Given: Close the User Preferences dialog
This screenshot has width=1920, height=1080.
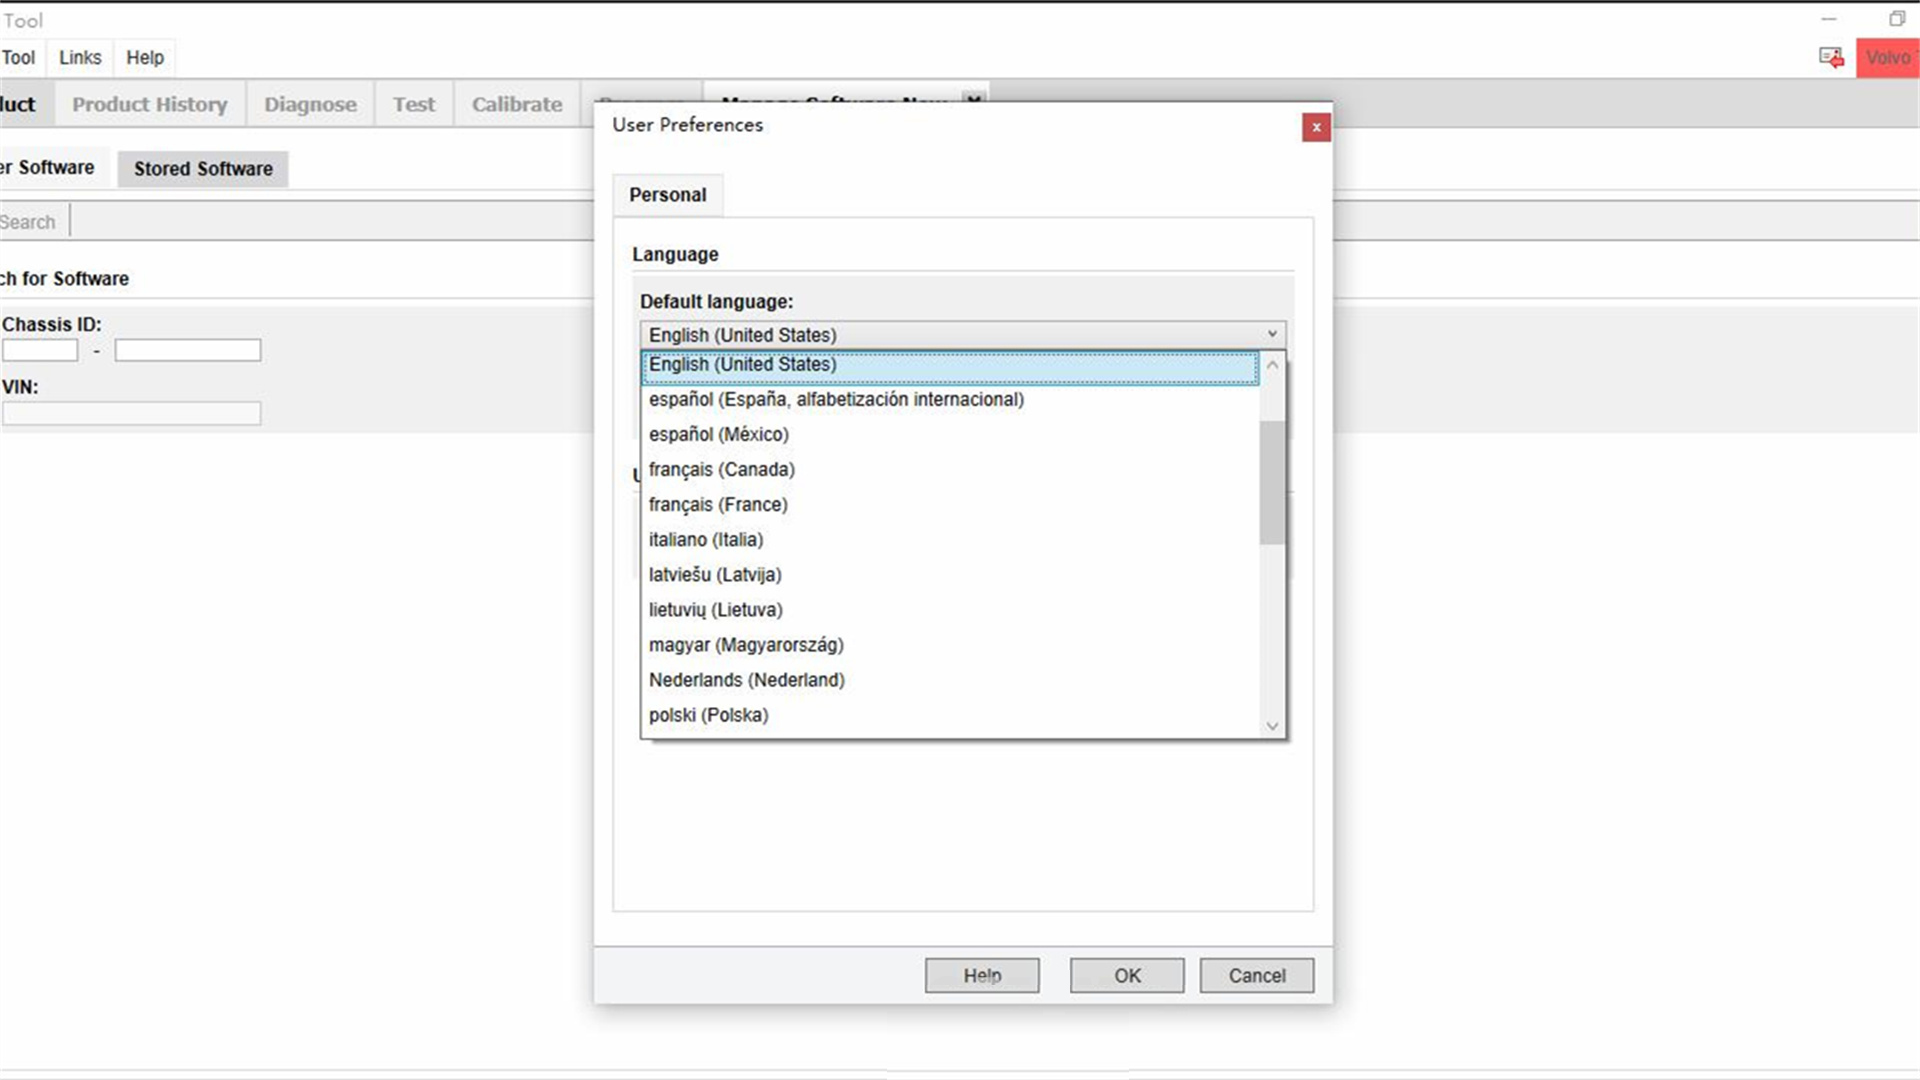Looking at the screenshot, I should click(1316, 127).
